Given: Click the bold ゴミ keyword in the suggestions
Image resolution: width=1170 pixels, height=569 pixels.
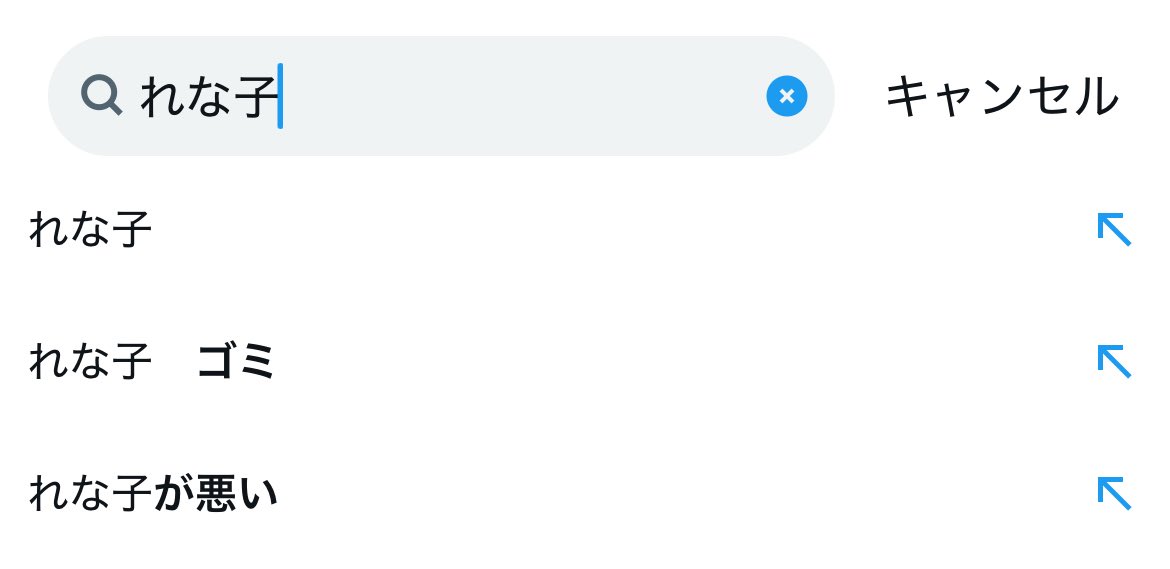Looking at the screenshot, I should (x=236, y=362).
